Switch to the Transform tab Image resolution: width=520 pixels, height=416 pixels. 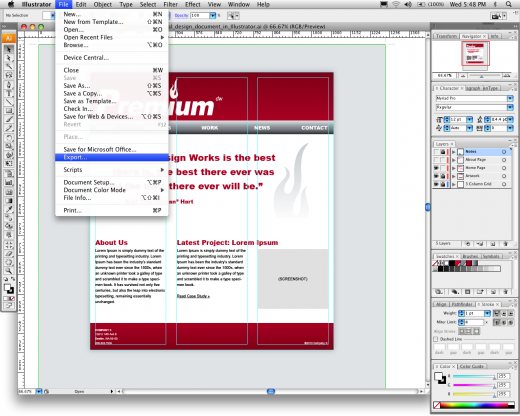pos(446,36)
